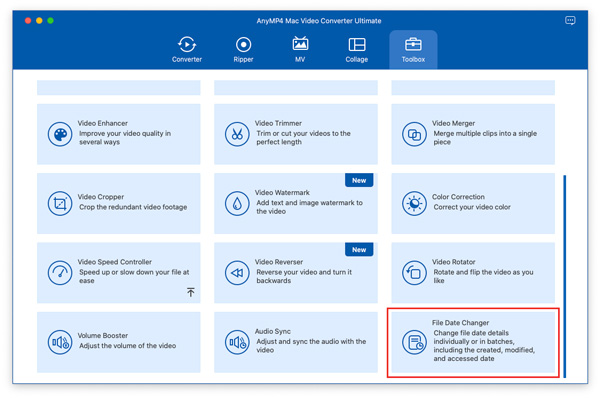Click "Rotate and flip the video" description

point(483,276)
